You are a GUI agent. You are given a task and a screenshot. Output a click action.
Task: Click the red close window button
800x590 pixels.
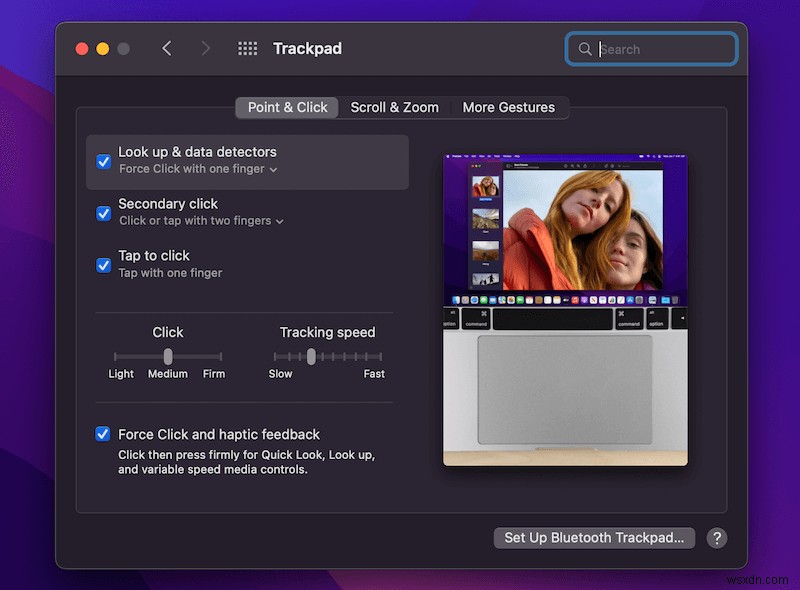tap(82, 49)
